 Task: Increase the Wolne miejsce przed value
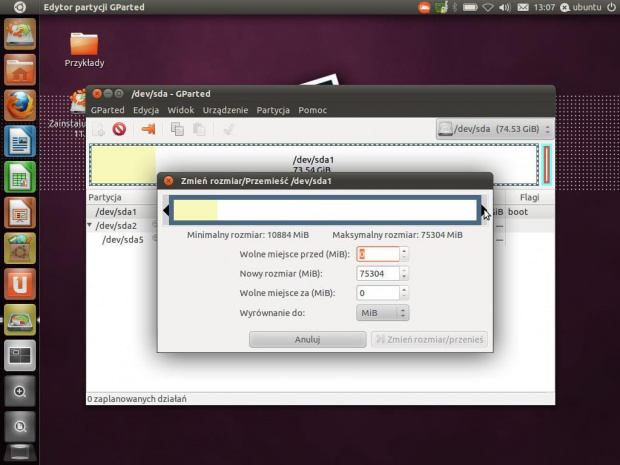tap(404, 250)
